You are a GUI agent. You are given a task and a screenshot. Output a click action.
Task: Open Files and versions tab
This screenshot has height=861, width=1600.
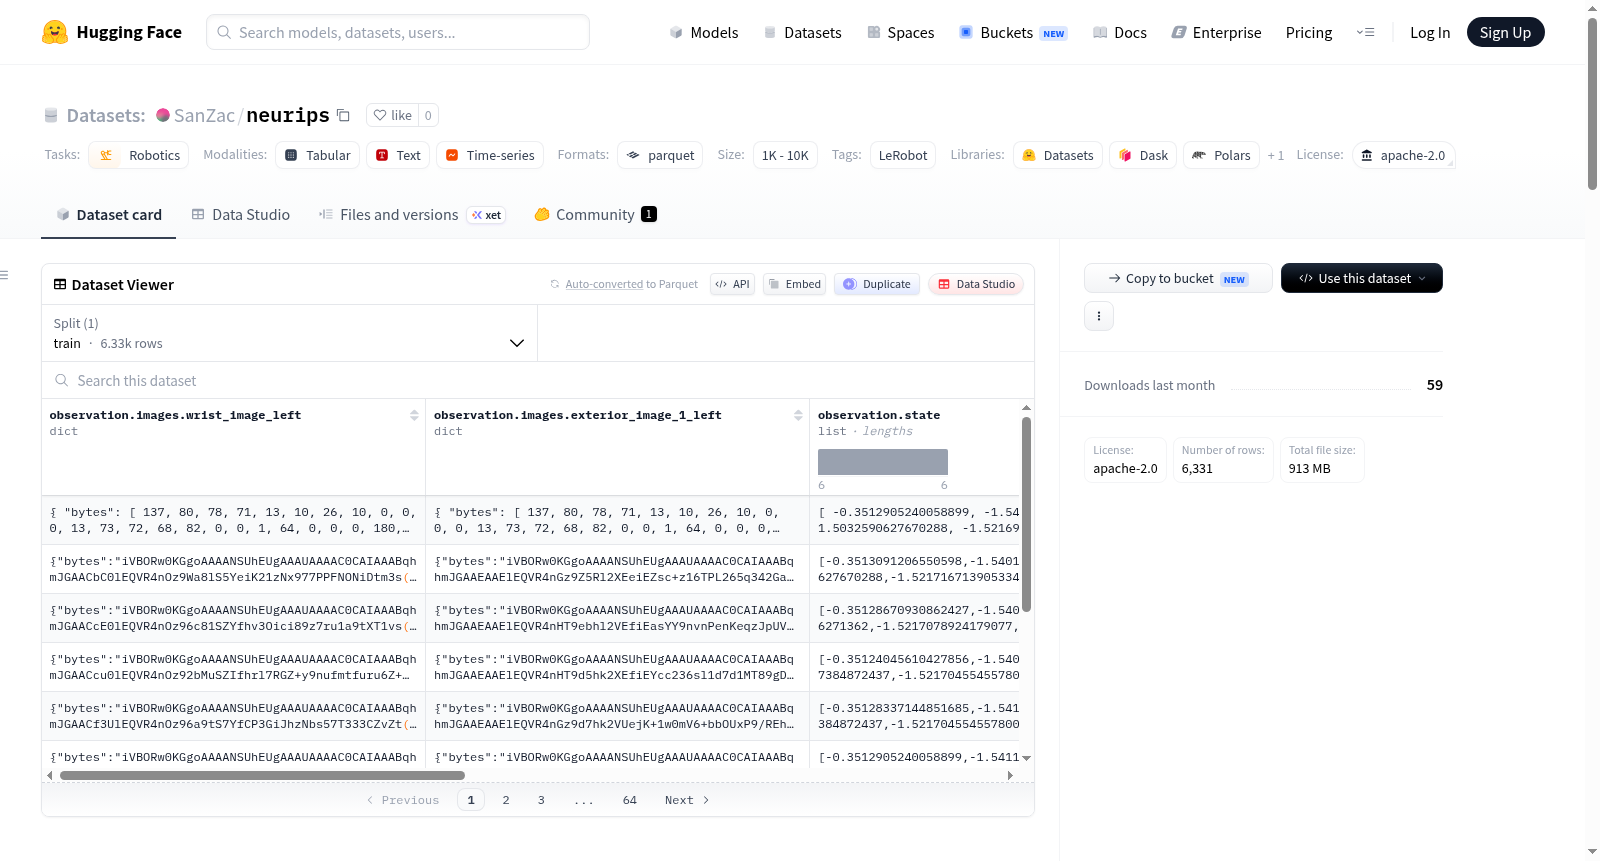[412, 215]
